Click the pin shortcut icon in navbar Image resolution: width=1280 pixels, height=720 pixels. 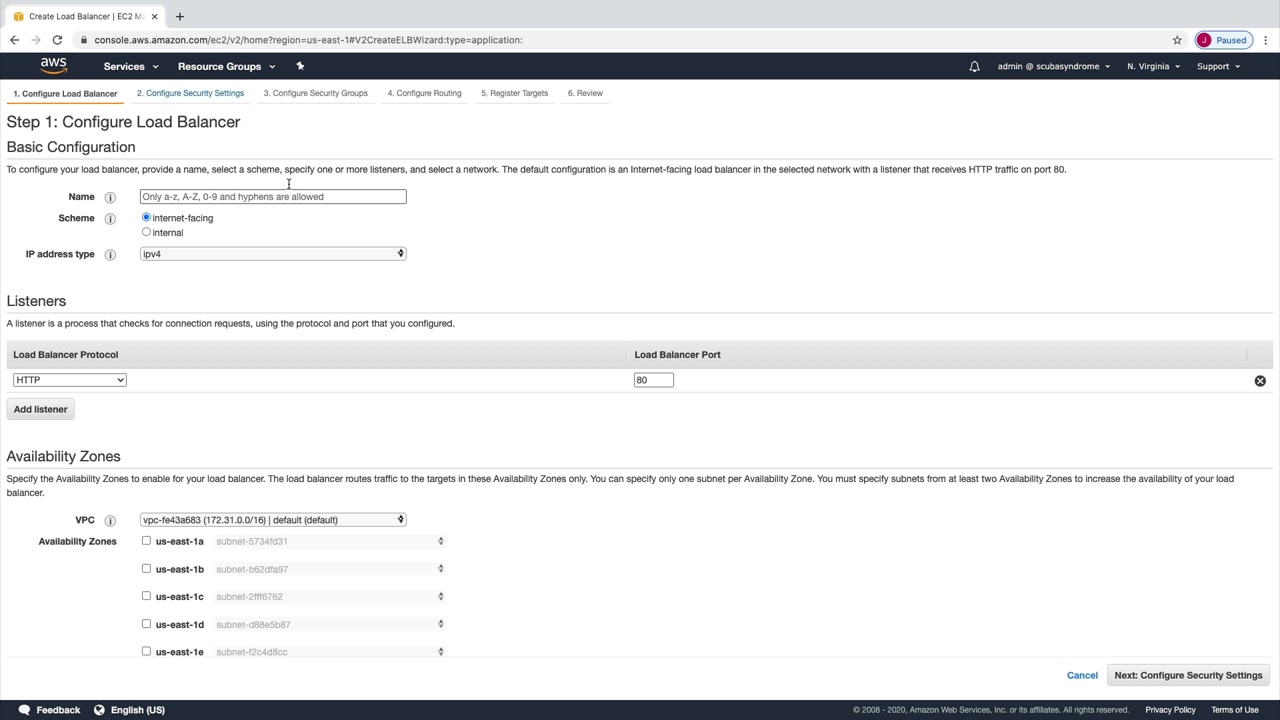[x=300, y=66]
